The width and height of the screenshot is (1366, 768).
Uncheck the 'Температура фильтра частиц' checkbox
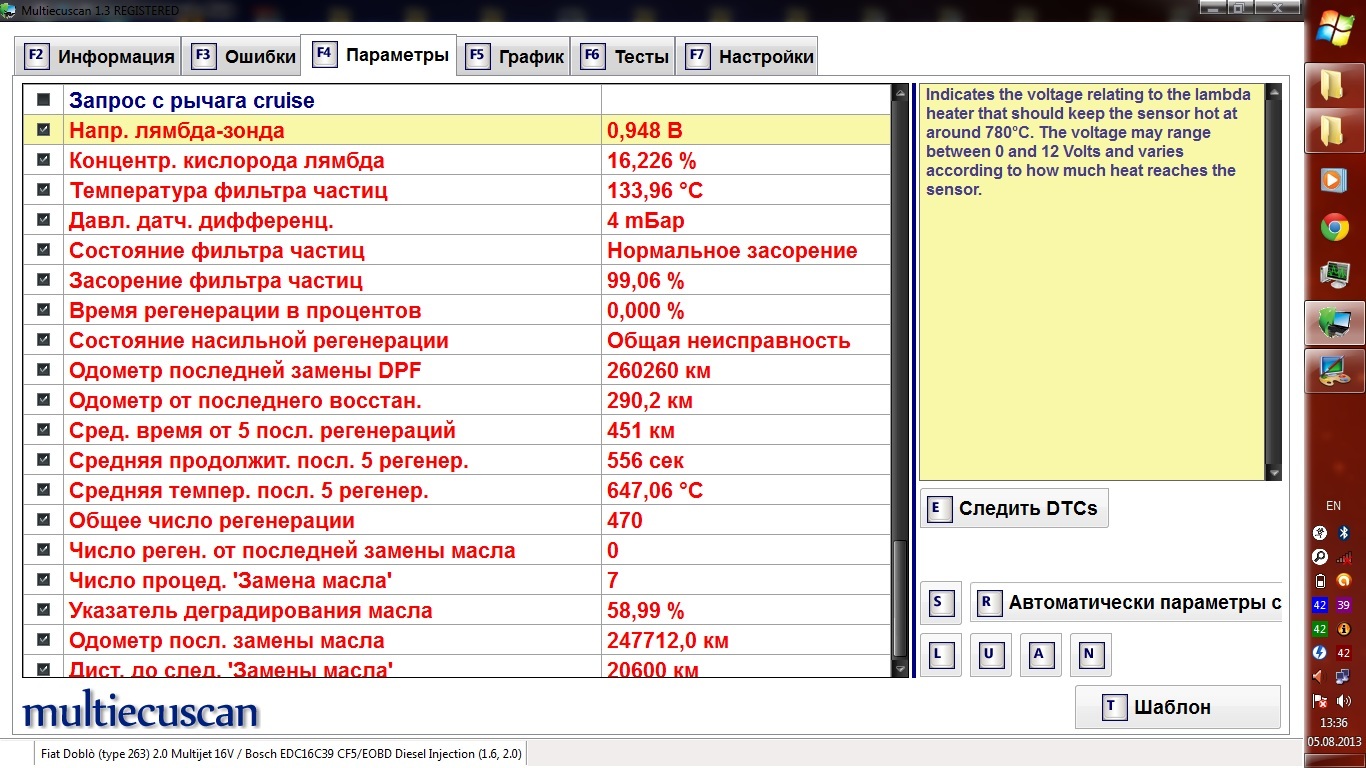coord(43,190)
